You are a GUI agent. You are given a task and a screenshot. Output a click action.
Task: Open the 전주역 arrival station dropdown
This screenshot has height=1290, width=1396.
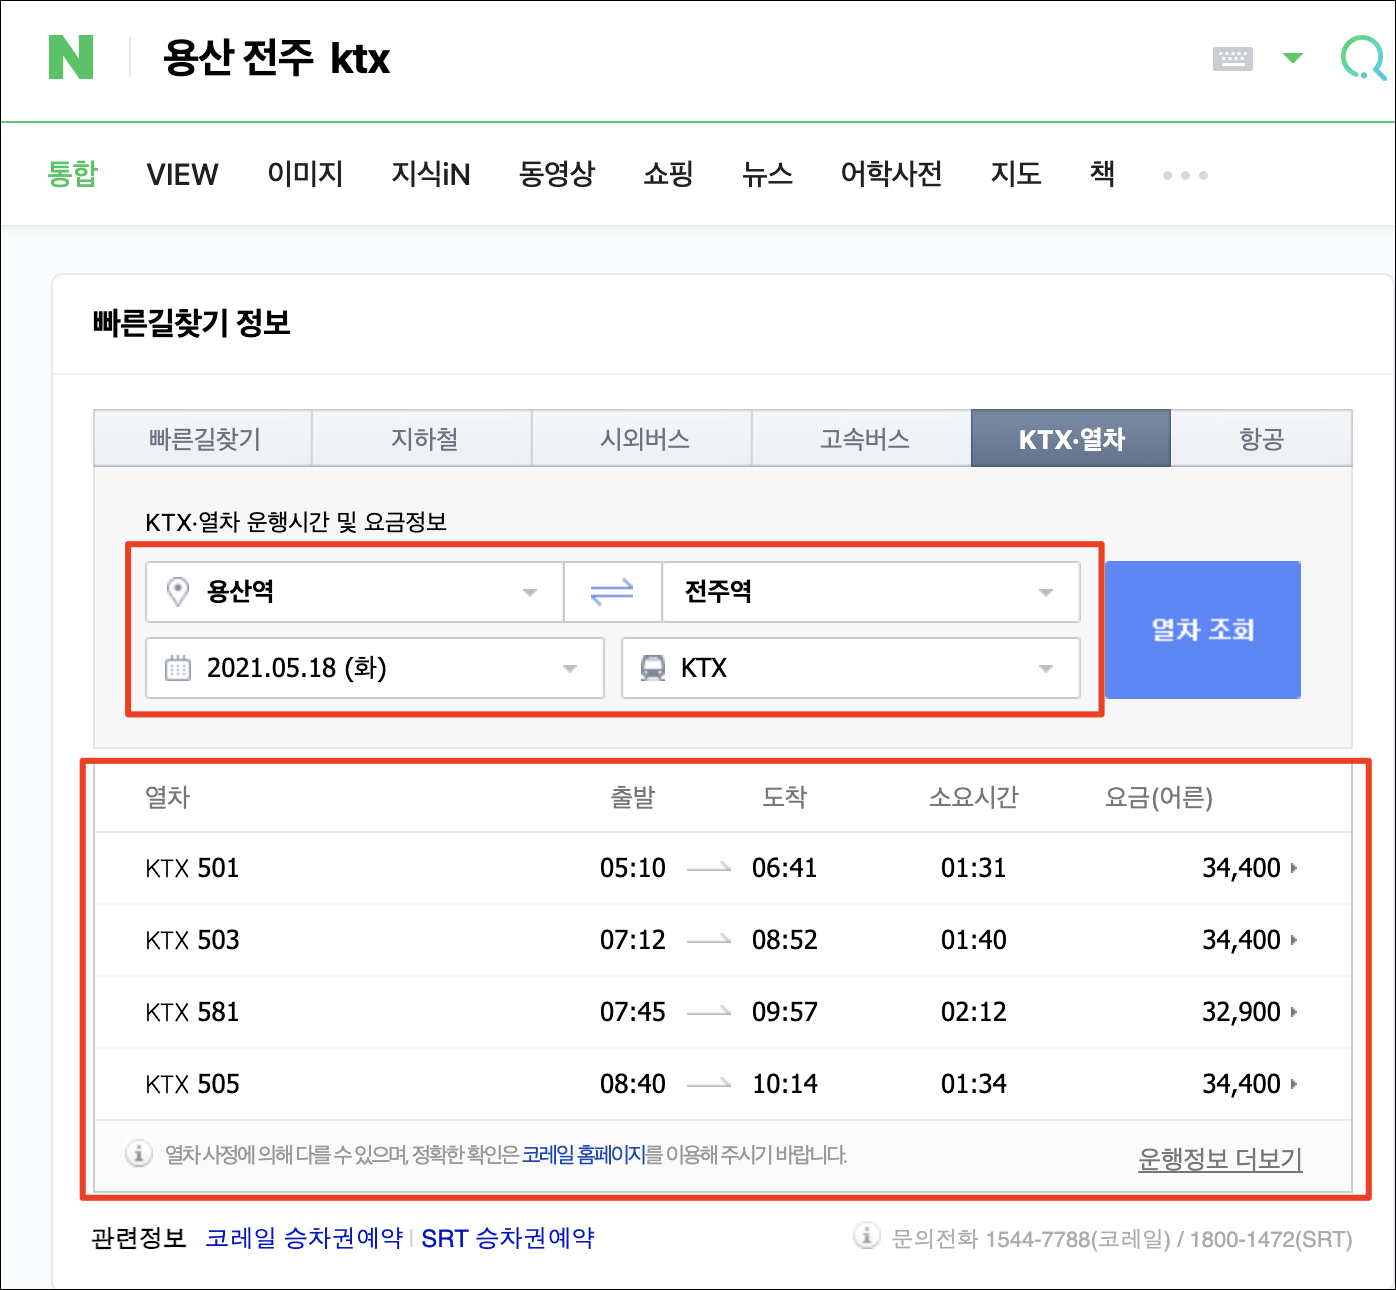(x=870, y=592)
